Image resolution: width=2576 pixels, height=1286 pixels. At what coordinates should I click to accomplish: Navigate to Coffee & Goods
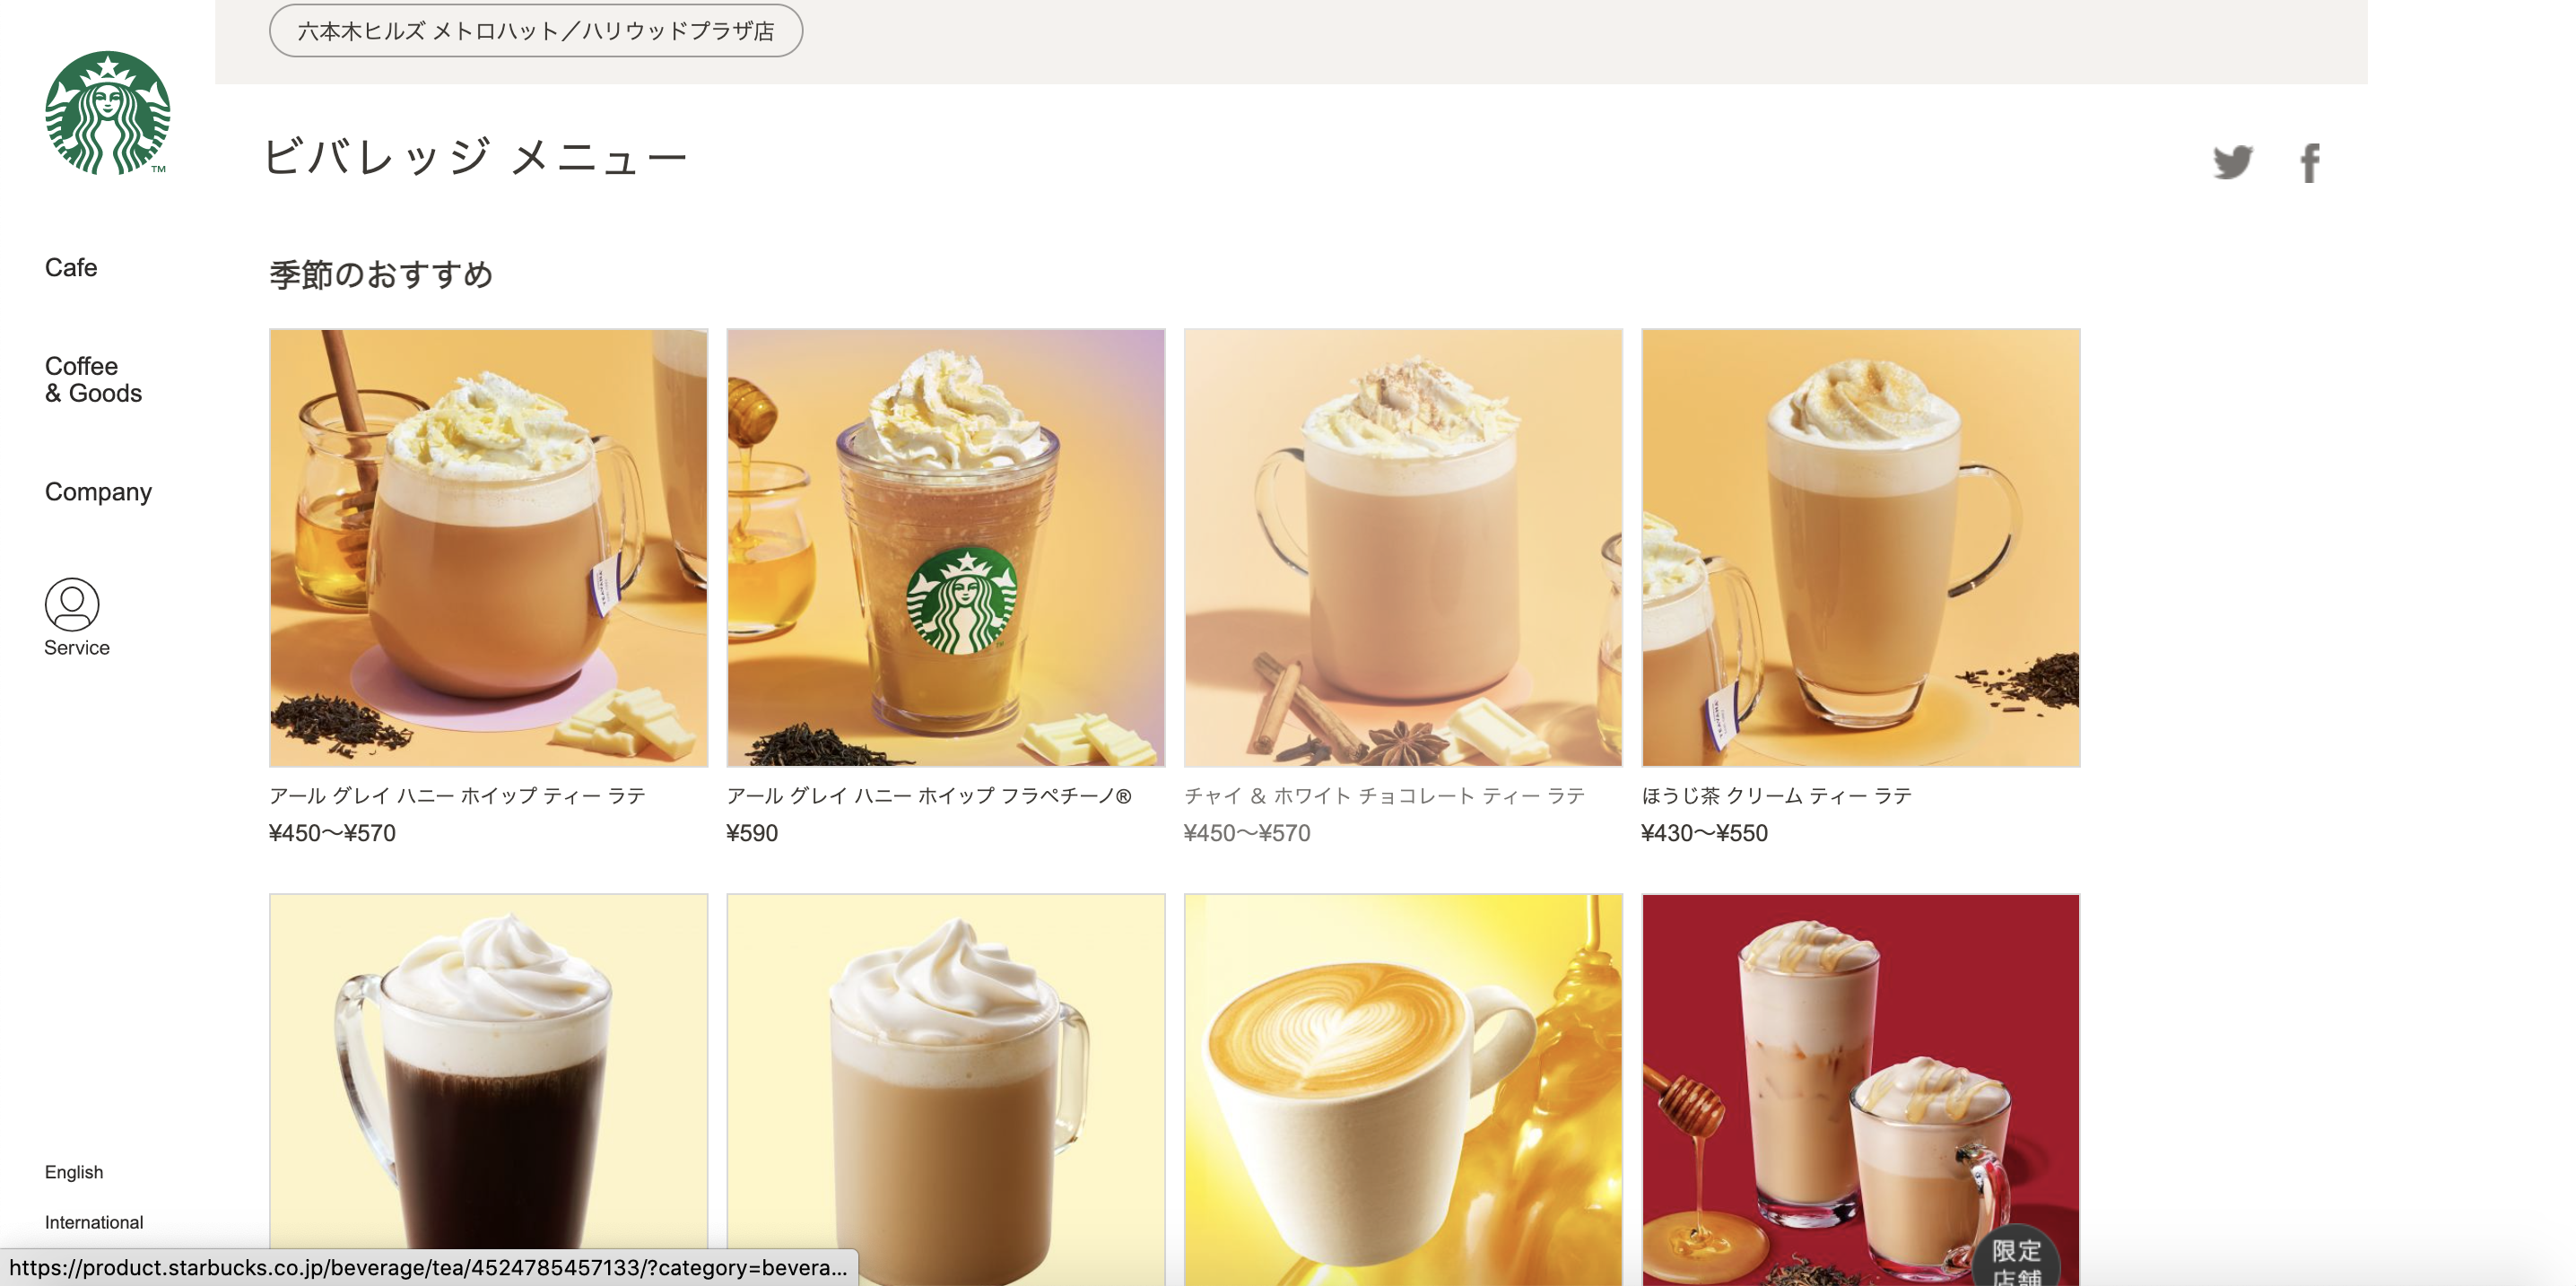(93, 379)
